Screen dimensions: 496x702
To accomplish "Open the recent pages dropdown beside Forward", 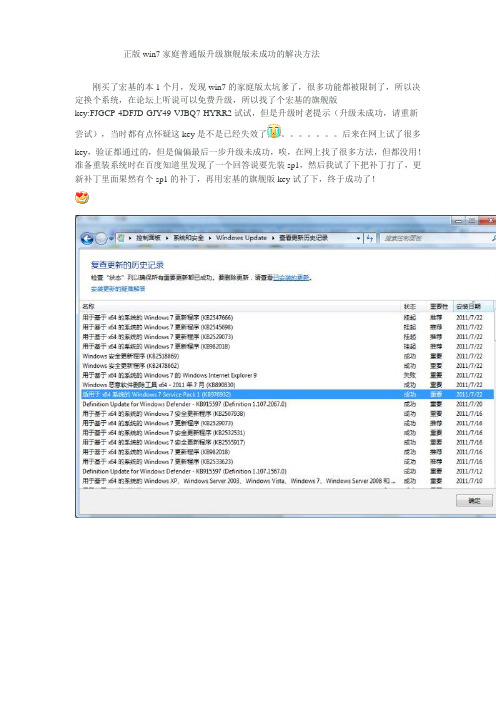I will (x=111, y=239).
